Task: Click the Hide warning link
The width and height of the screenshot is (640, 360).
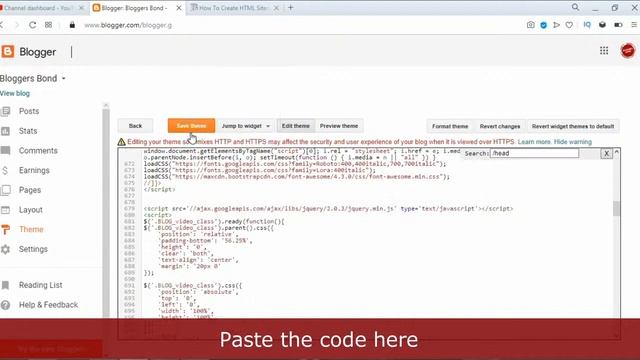Action: coord(572,142)
